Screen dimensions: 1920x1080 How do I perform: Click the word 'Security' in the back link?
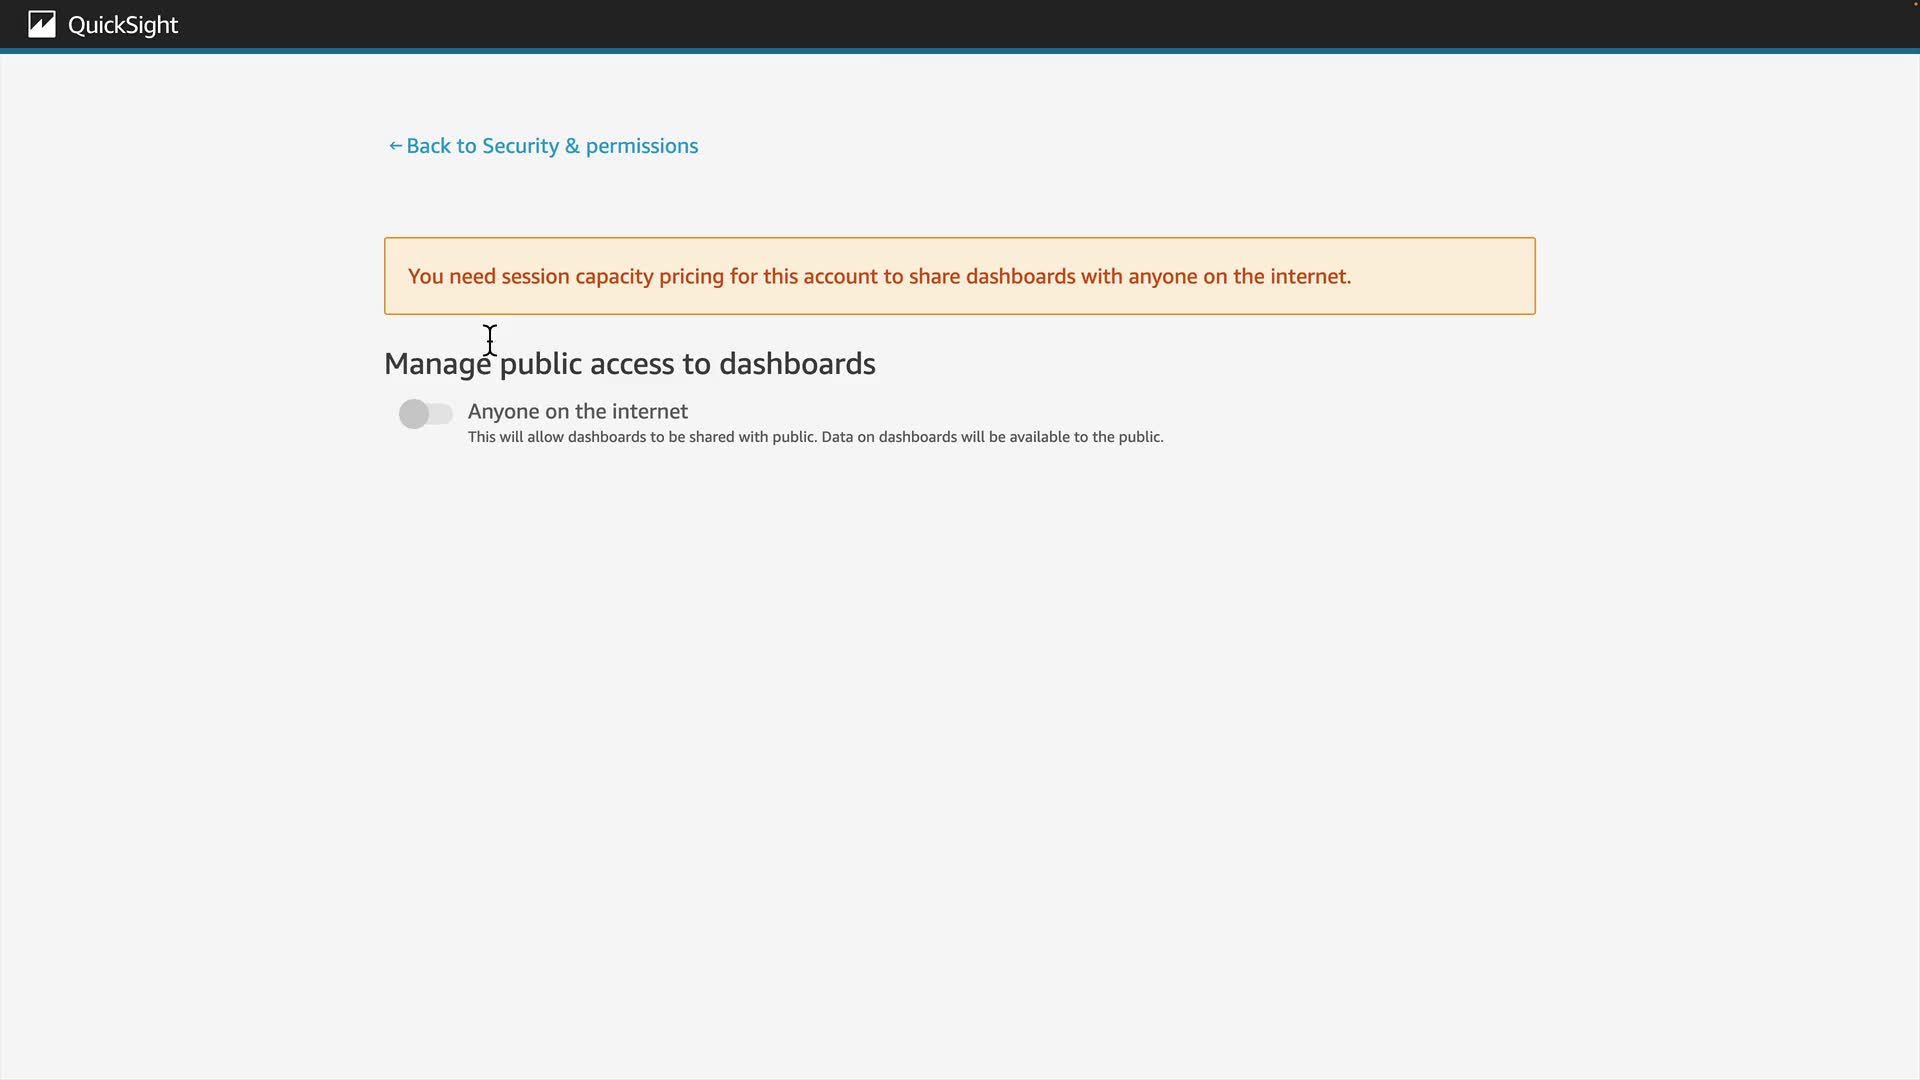click(x=519, y=146)
